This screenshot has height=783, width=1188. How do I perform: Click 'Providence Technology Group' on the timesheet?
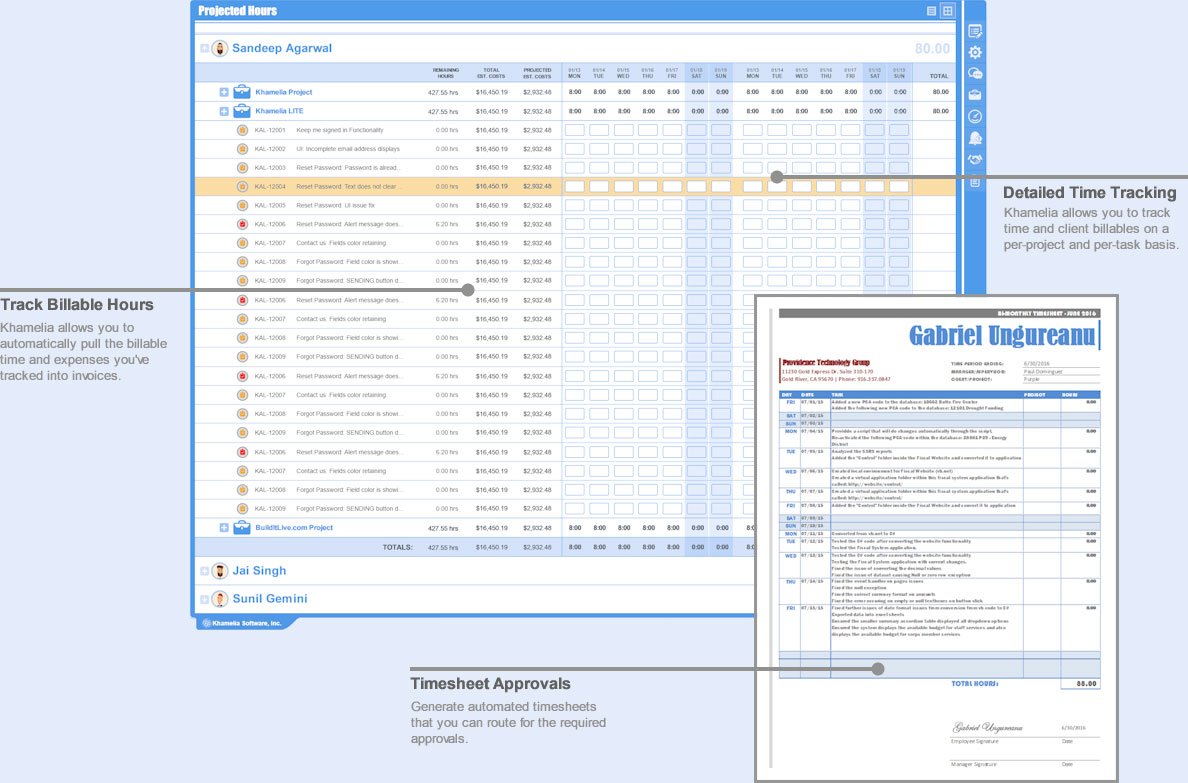click(826, 362)
